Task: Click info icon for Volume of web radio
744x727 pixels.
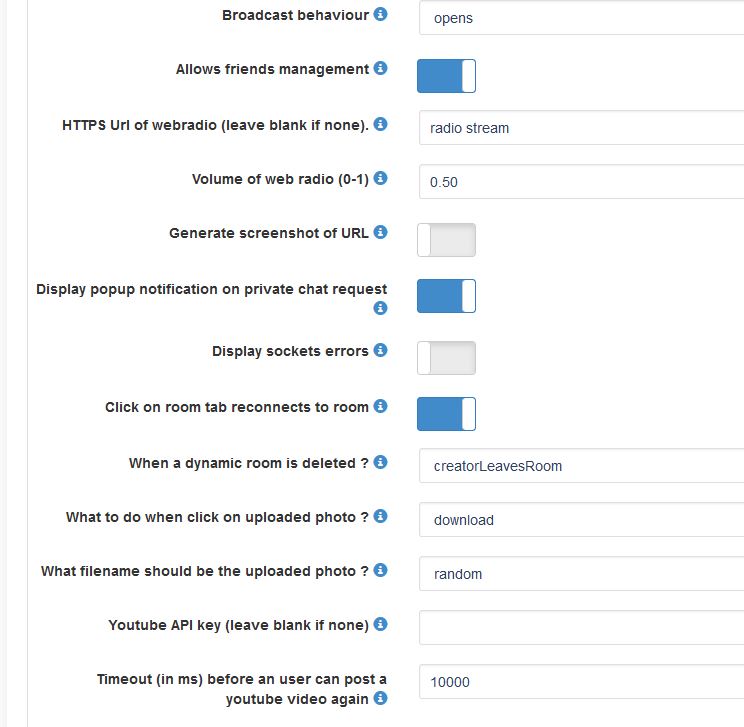Action: point(380,179)
